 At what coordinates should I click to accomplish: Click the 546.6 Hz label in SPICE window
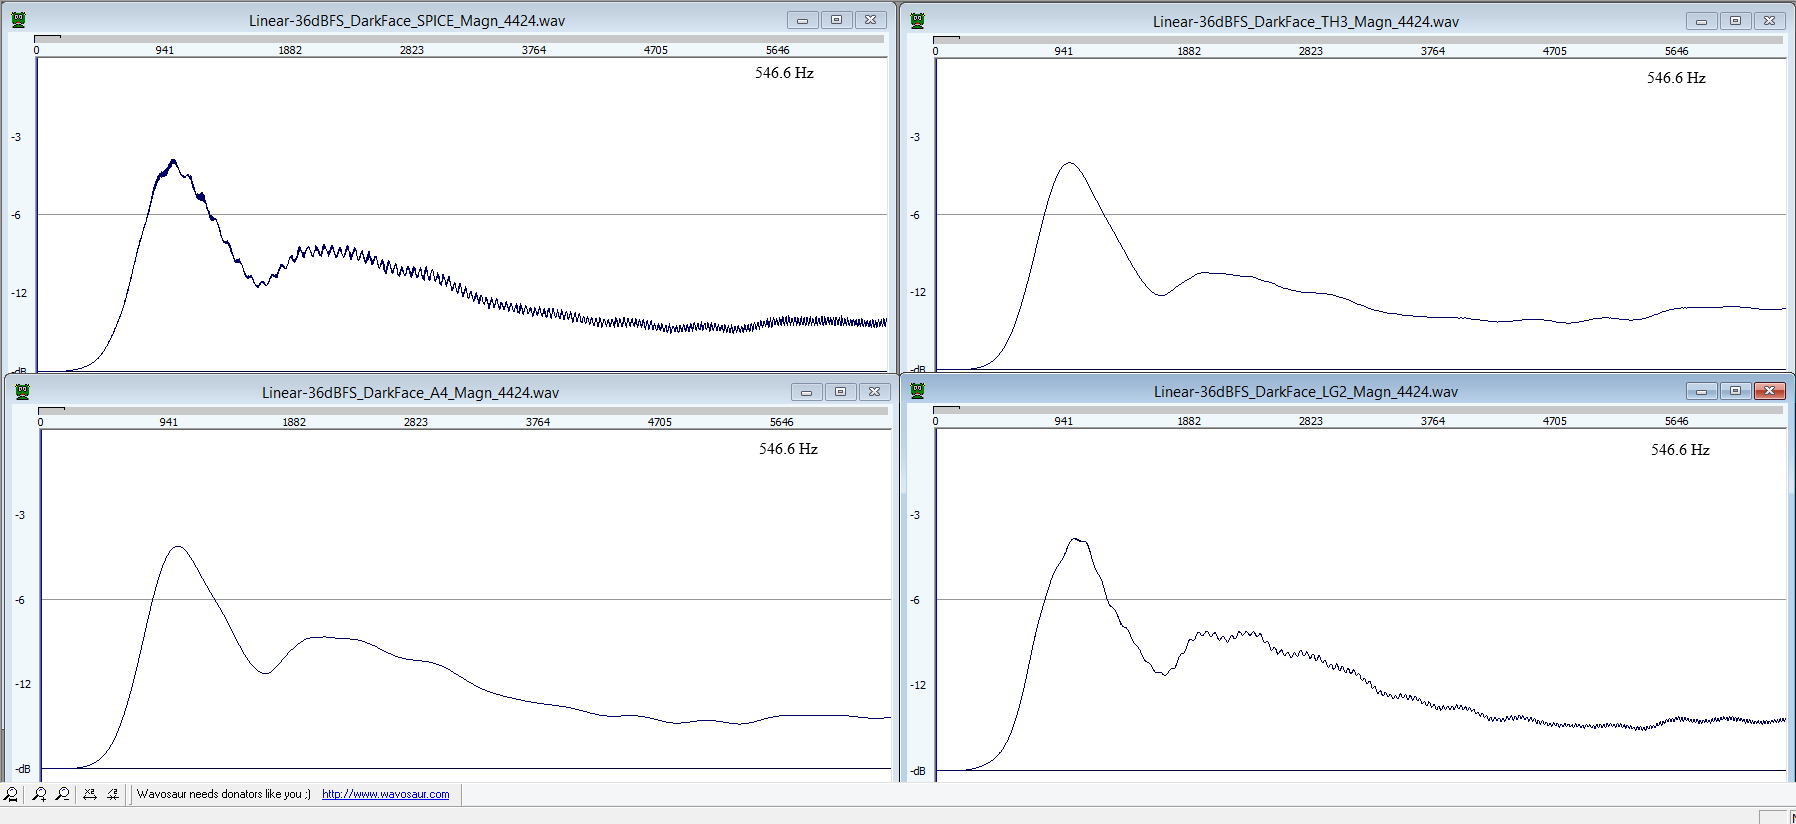click(x=784, y=73)
